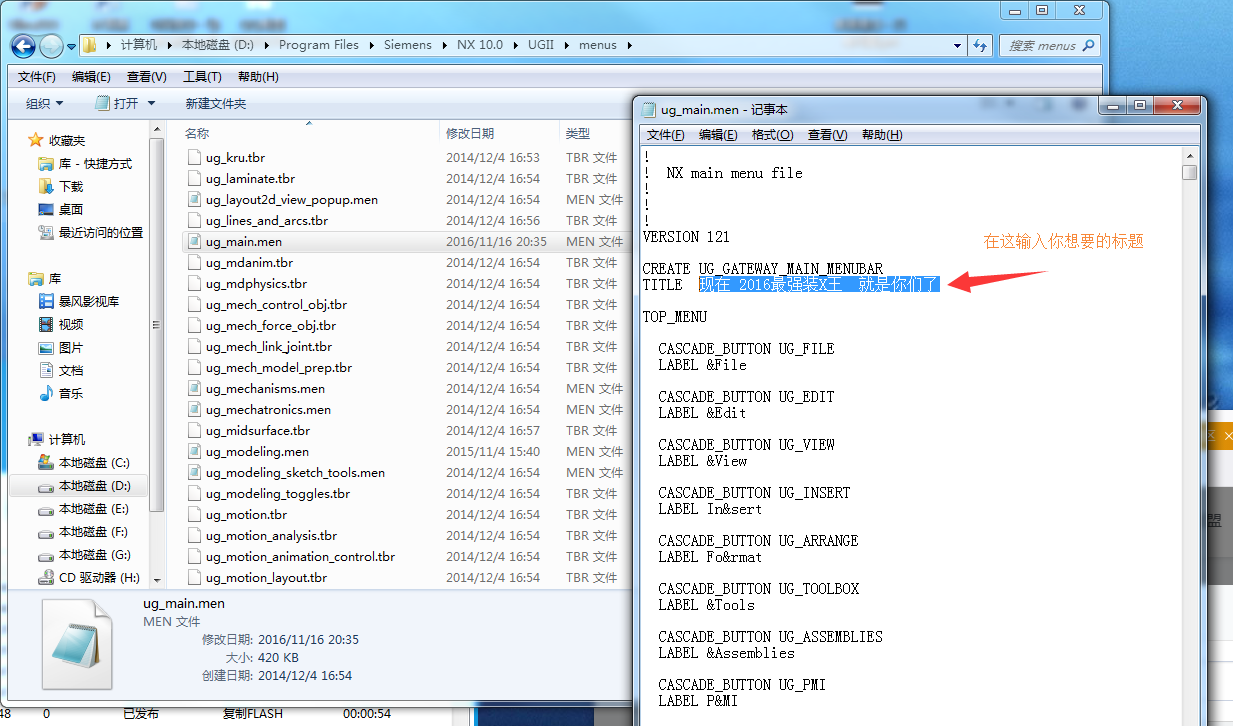Select 本地磁盘 (C:) drive icon
The width and height of the screenshot is (1233, 726).
coord(46,463)
